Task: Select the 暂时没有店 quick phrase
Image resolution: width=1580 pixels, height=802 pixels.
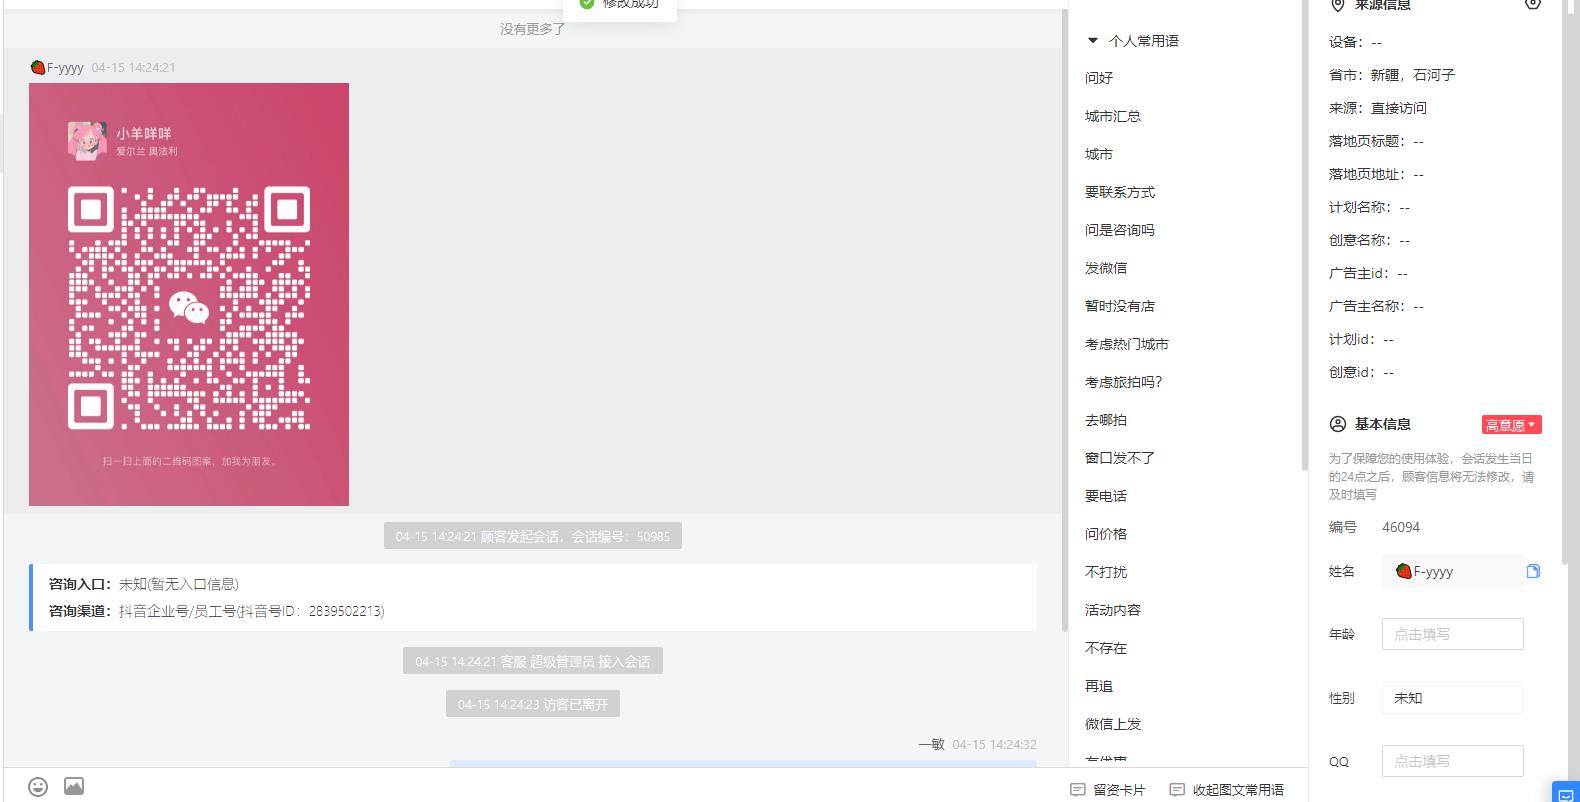Action: pyautogui.click(x=1120, y=306)
